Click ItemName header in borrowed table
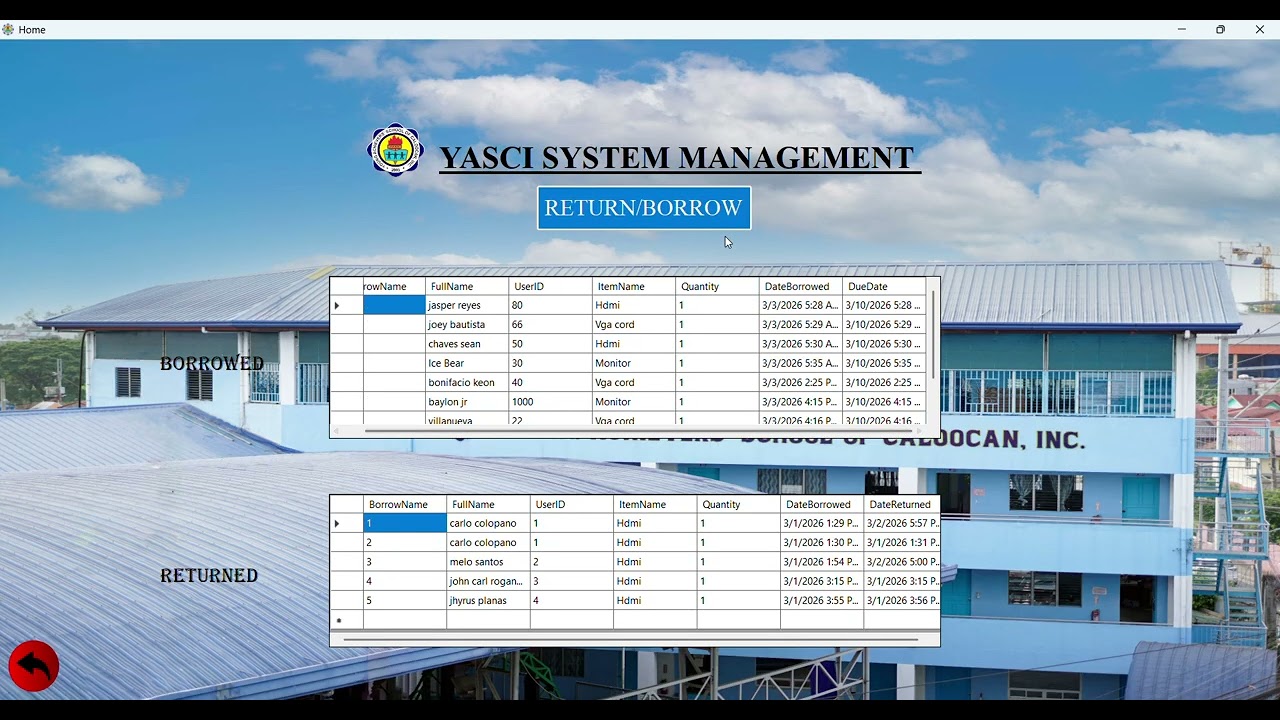1280x720 pixels. [634, 286]
